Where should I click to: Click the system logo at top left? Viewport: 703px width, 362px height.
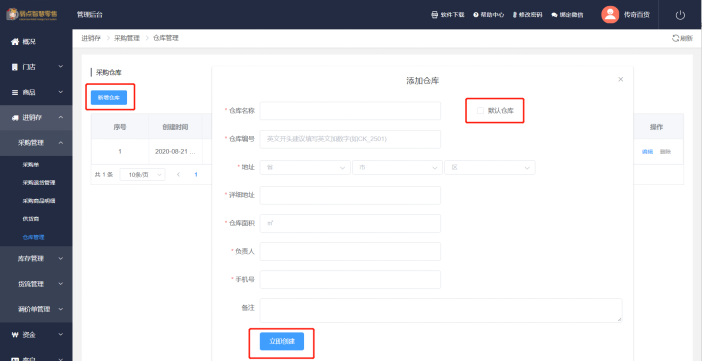coord(32,14)
